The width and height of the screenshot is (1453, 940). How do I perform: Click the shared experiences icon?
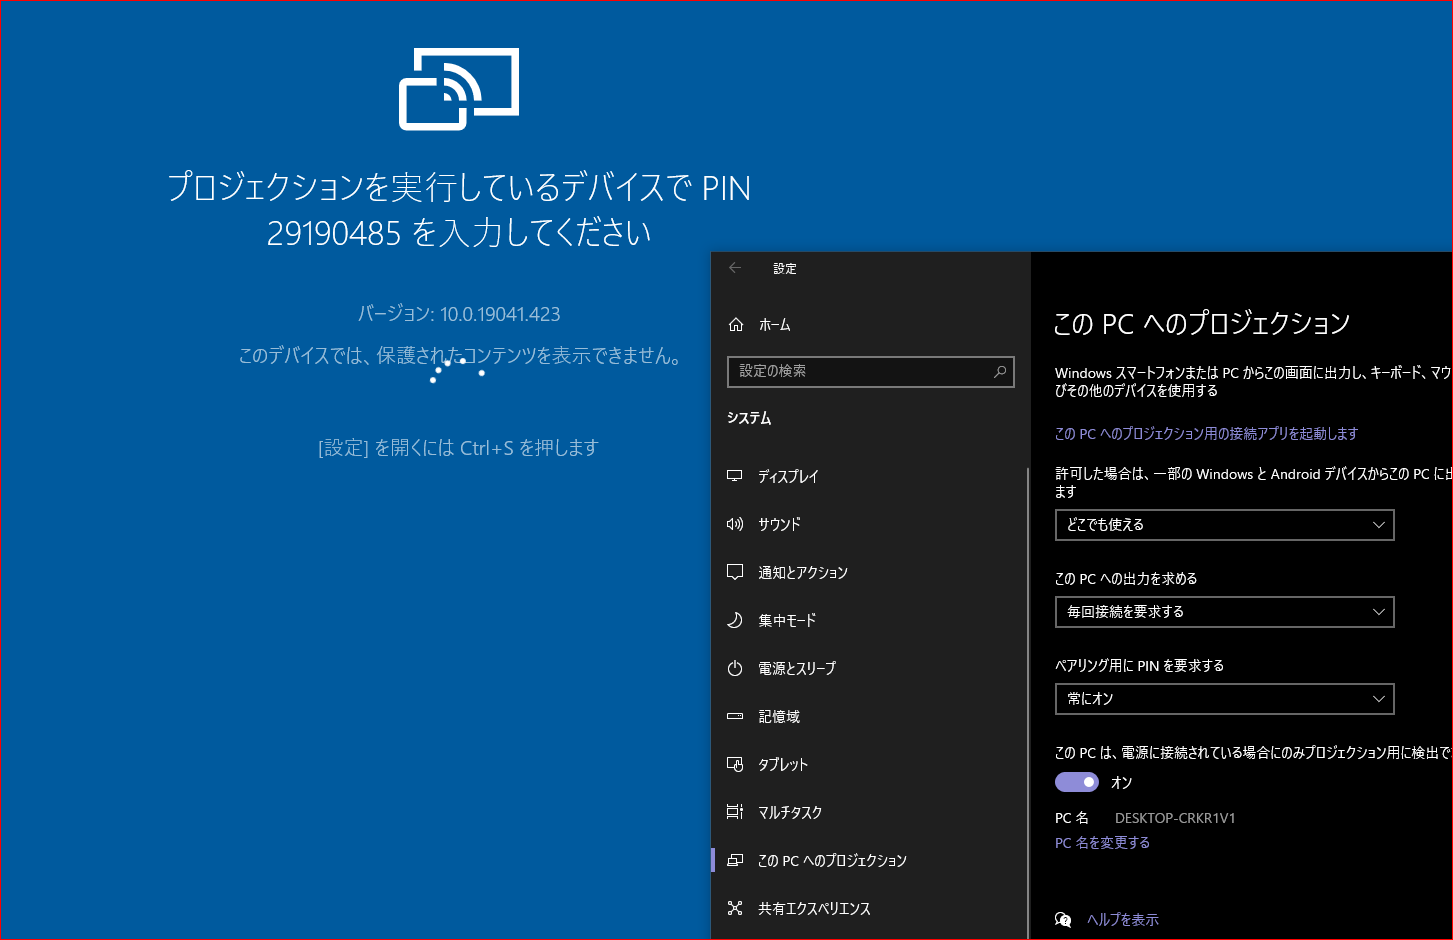[x=735, y=908]
